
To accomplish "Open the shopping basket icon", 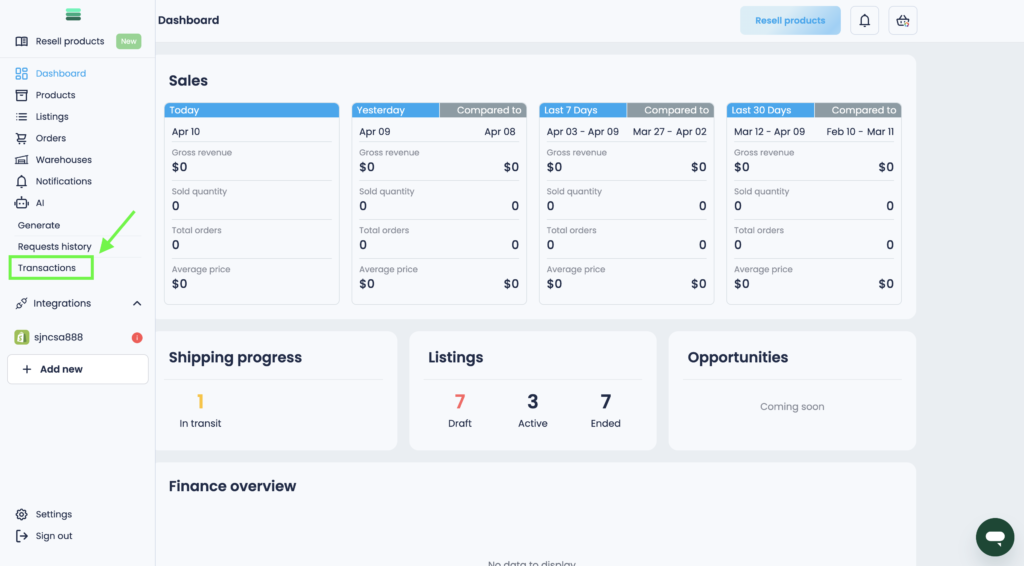I will 903,21.
